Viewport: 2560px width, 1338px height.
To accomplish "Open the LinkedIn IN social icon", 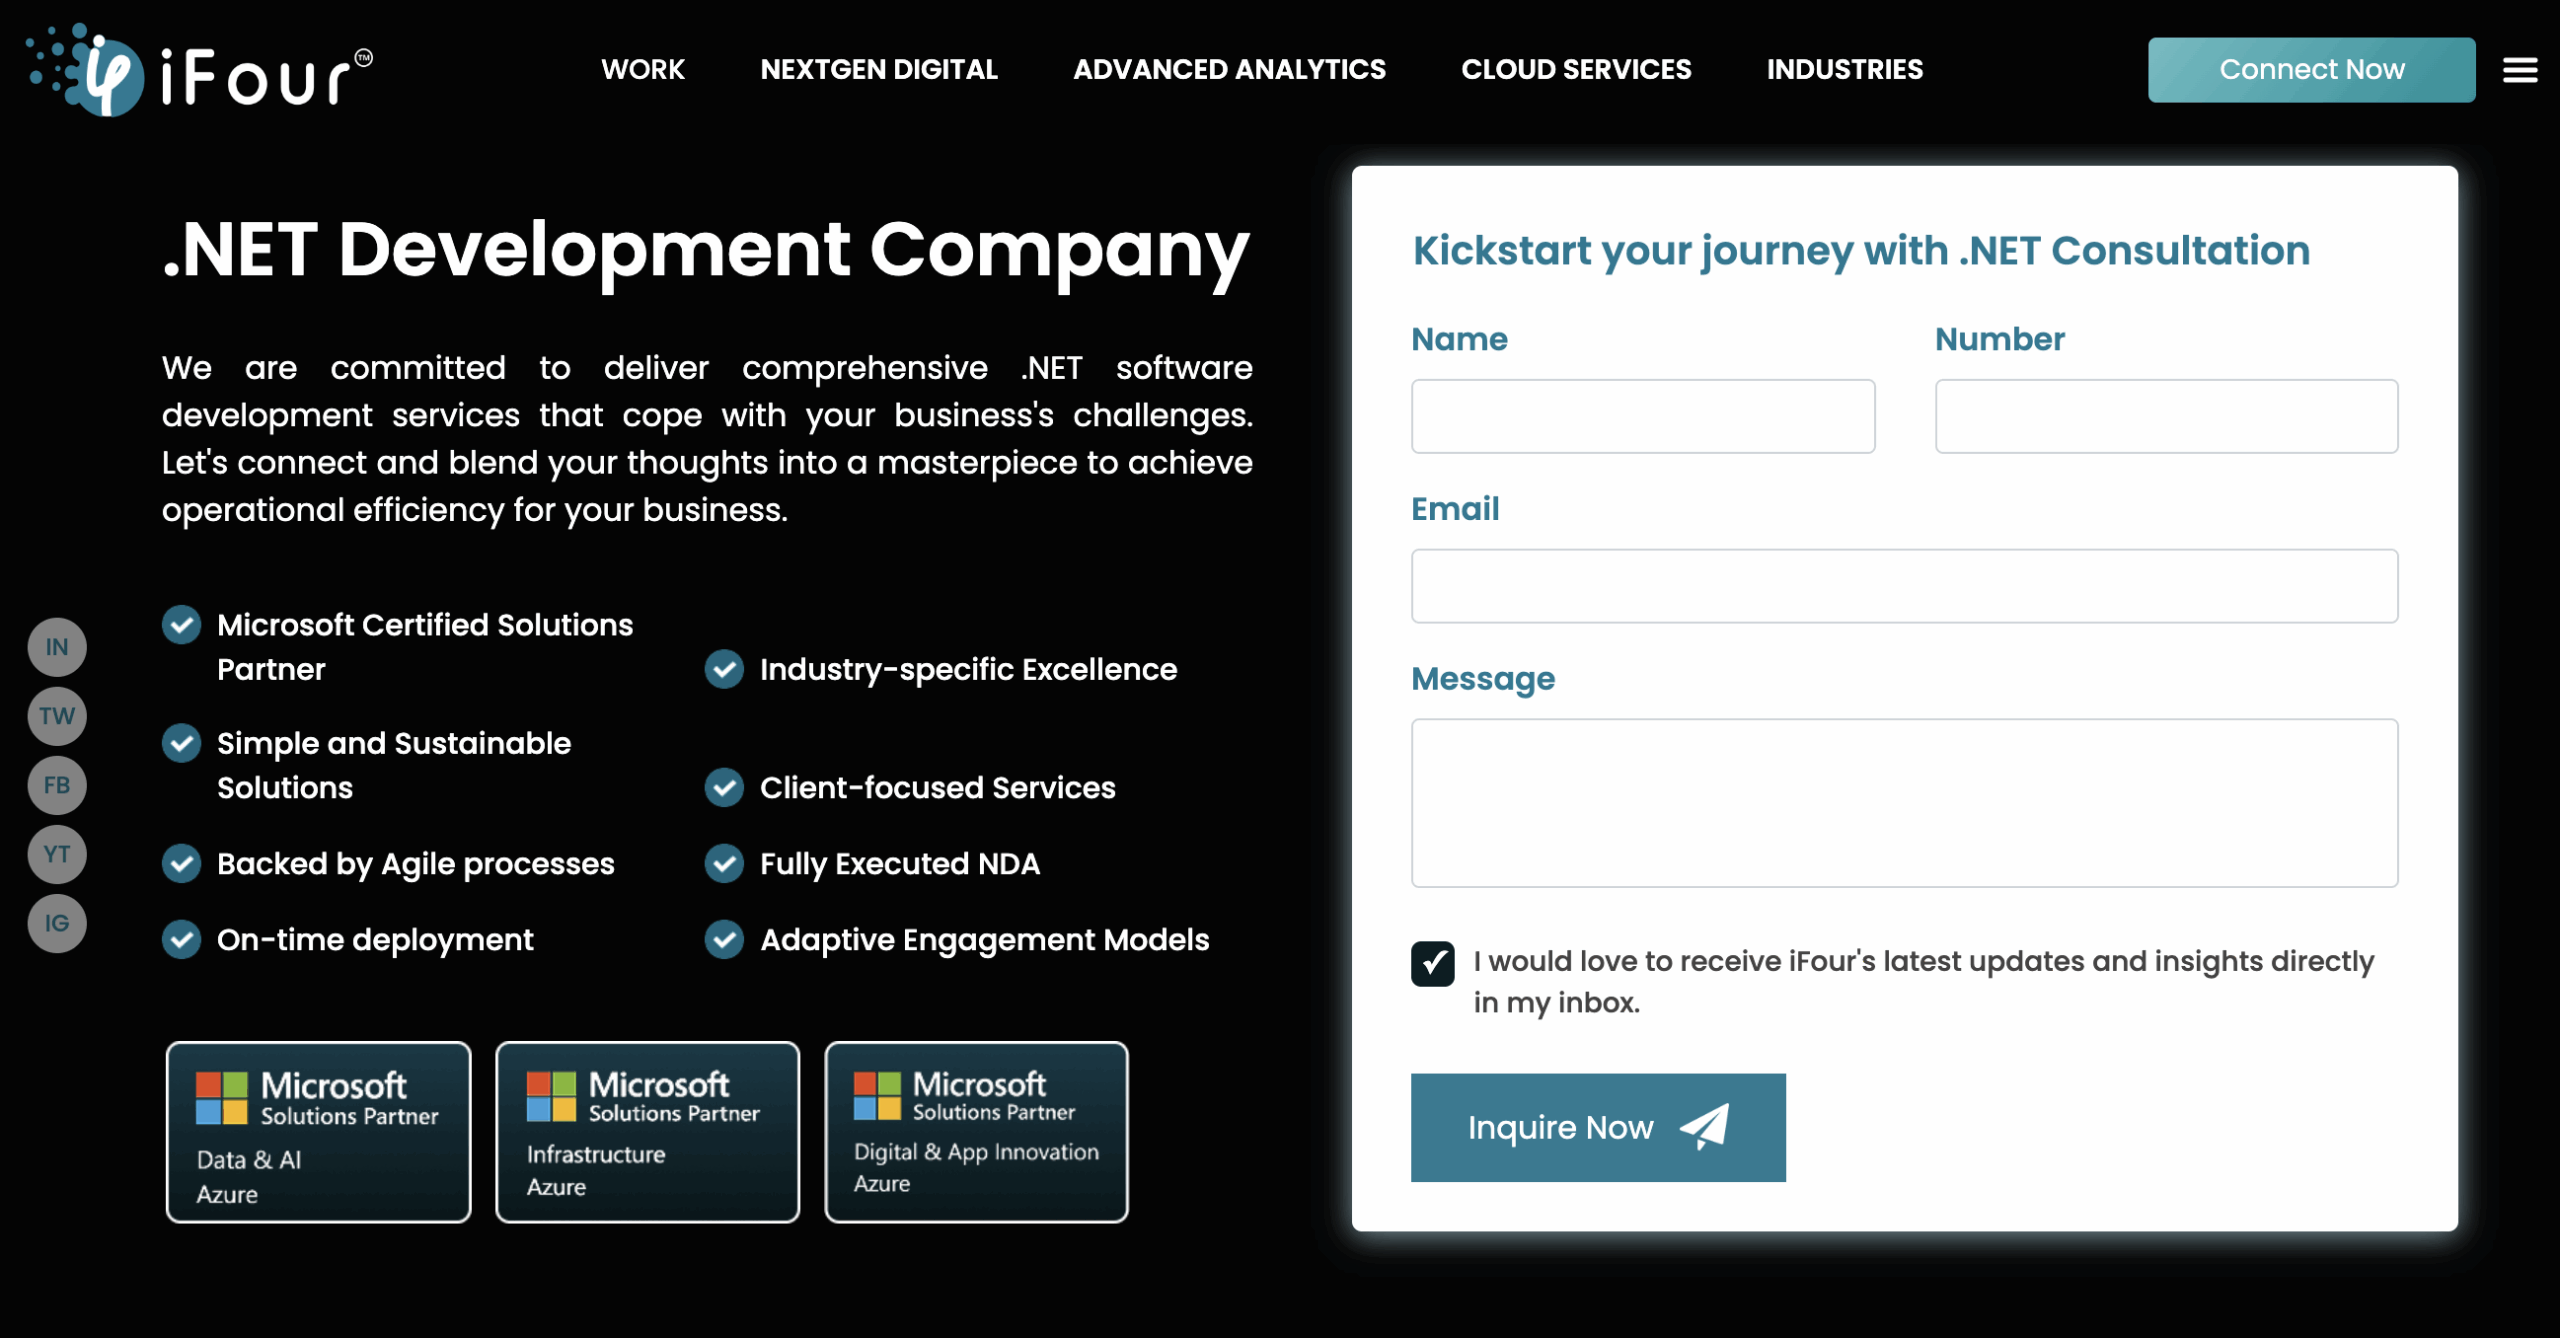I will point(57,647).
